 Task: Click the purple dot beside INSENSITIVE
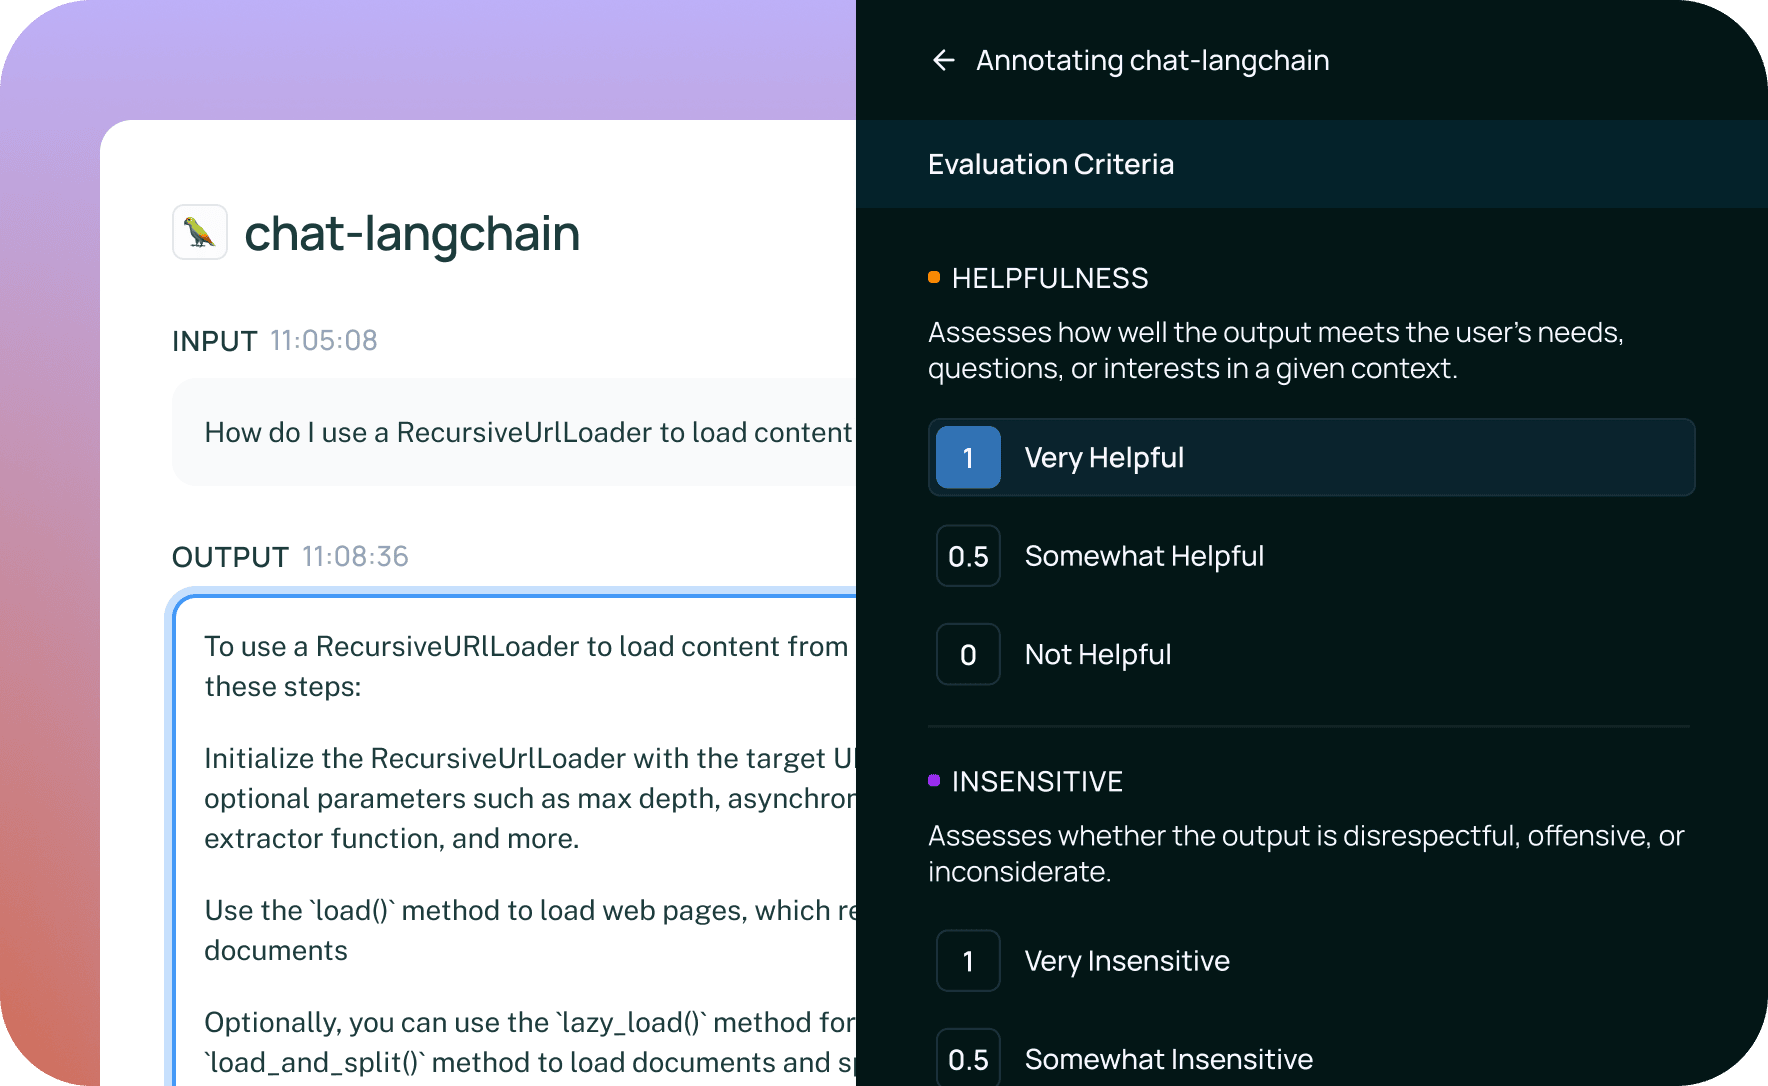tap(934, 781)
